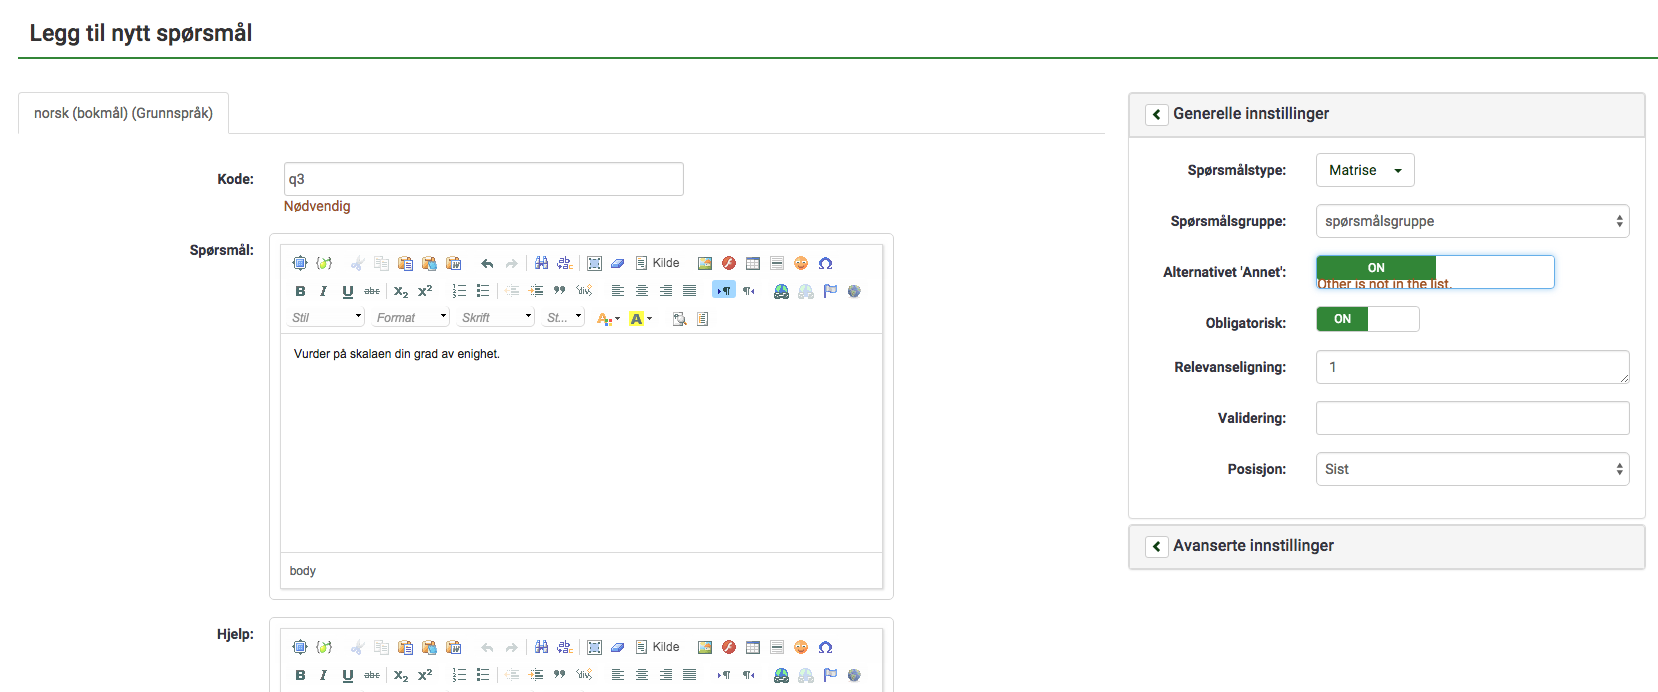Open Spørsmålsgruppe select box
Screen dimensions: 1658x692
coord(1472,221)
